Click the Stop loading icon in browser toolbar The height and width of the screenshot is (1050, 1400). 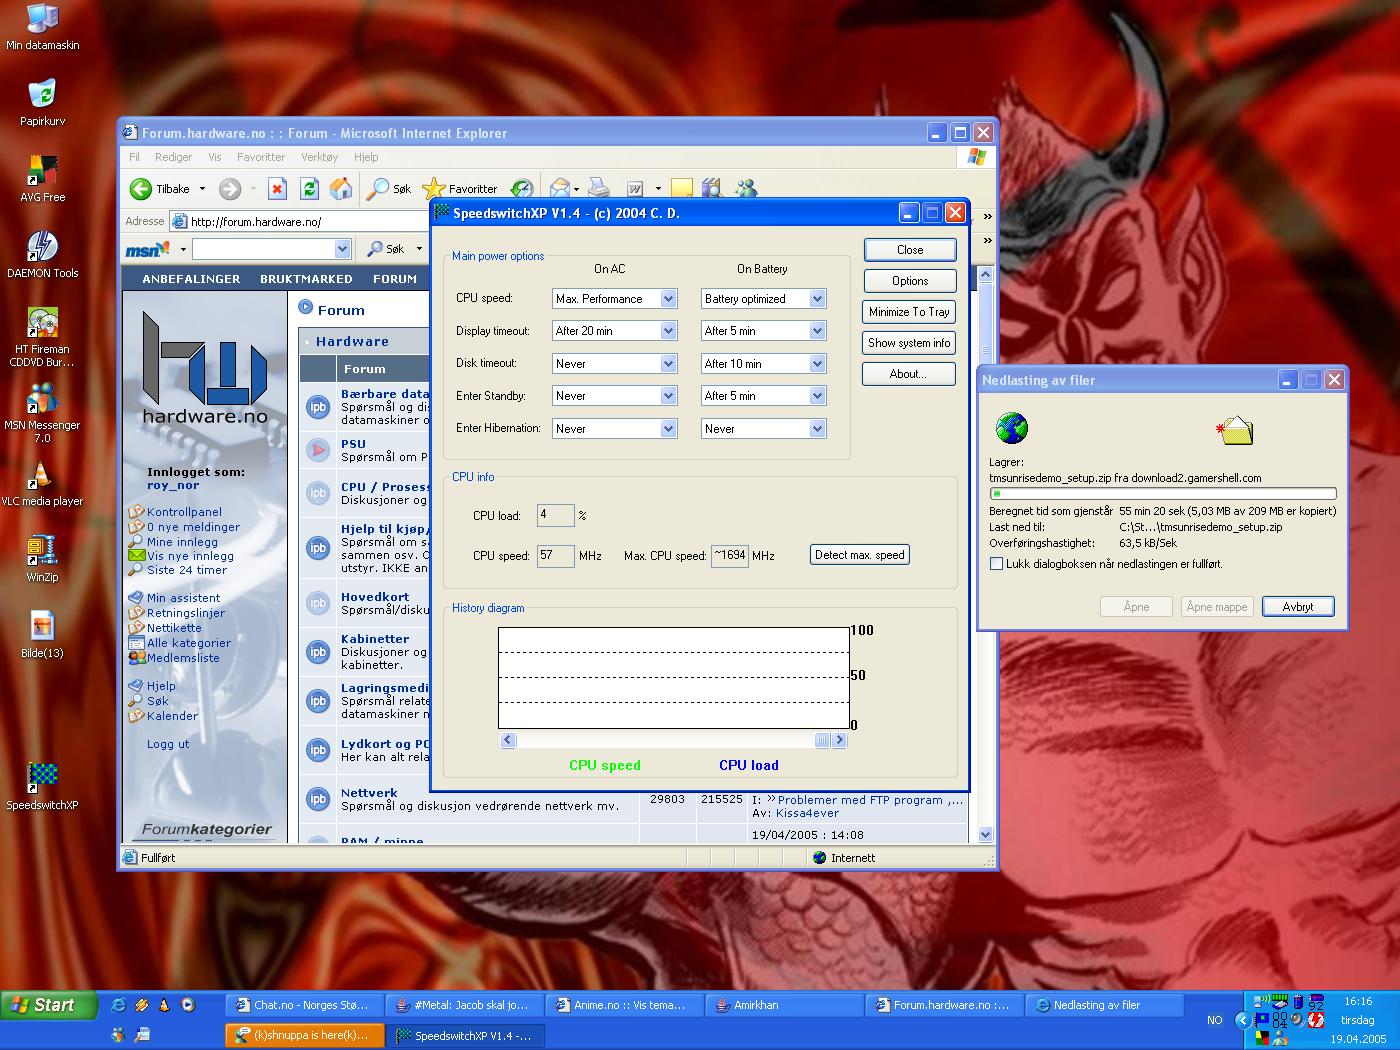point(278,188)
